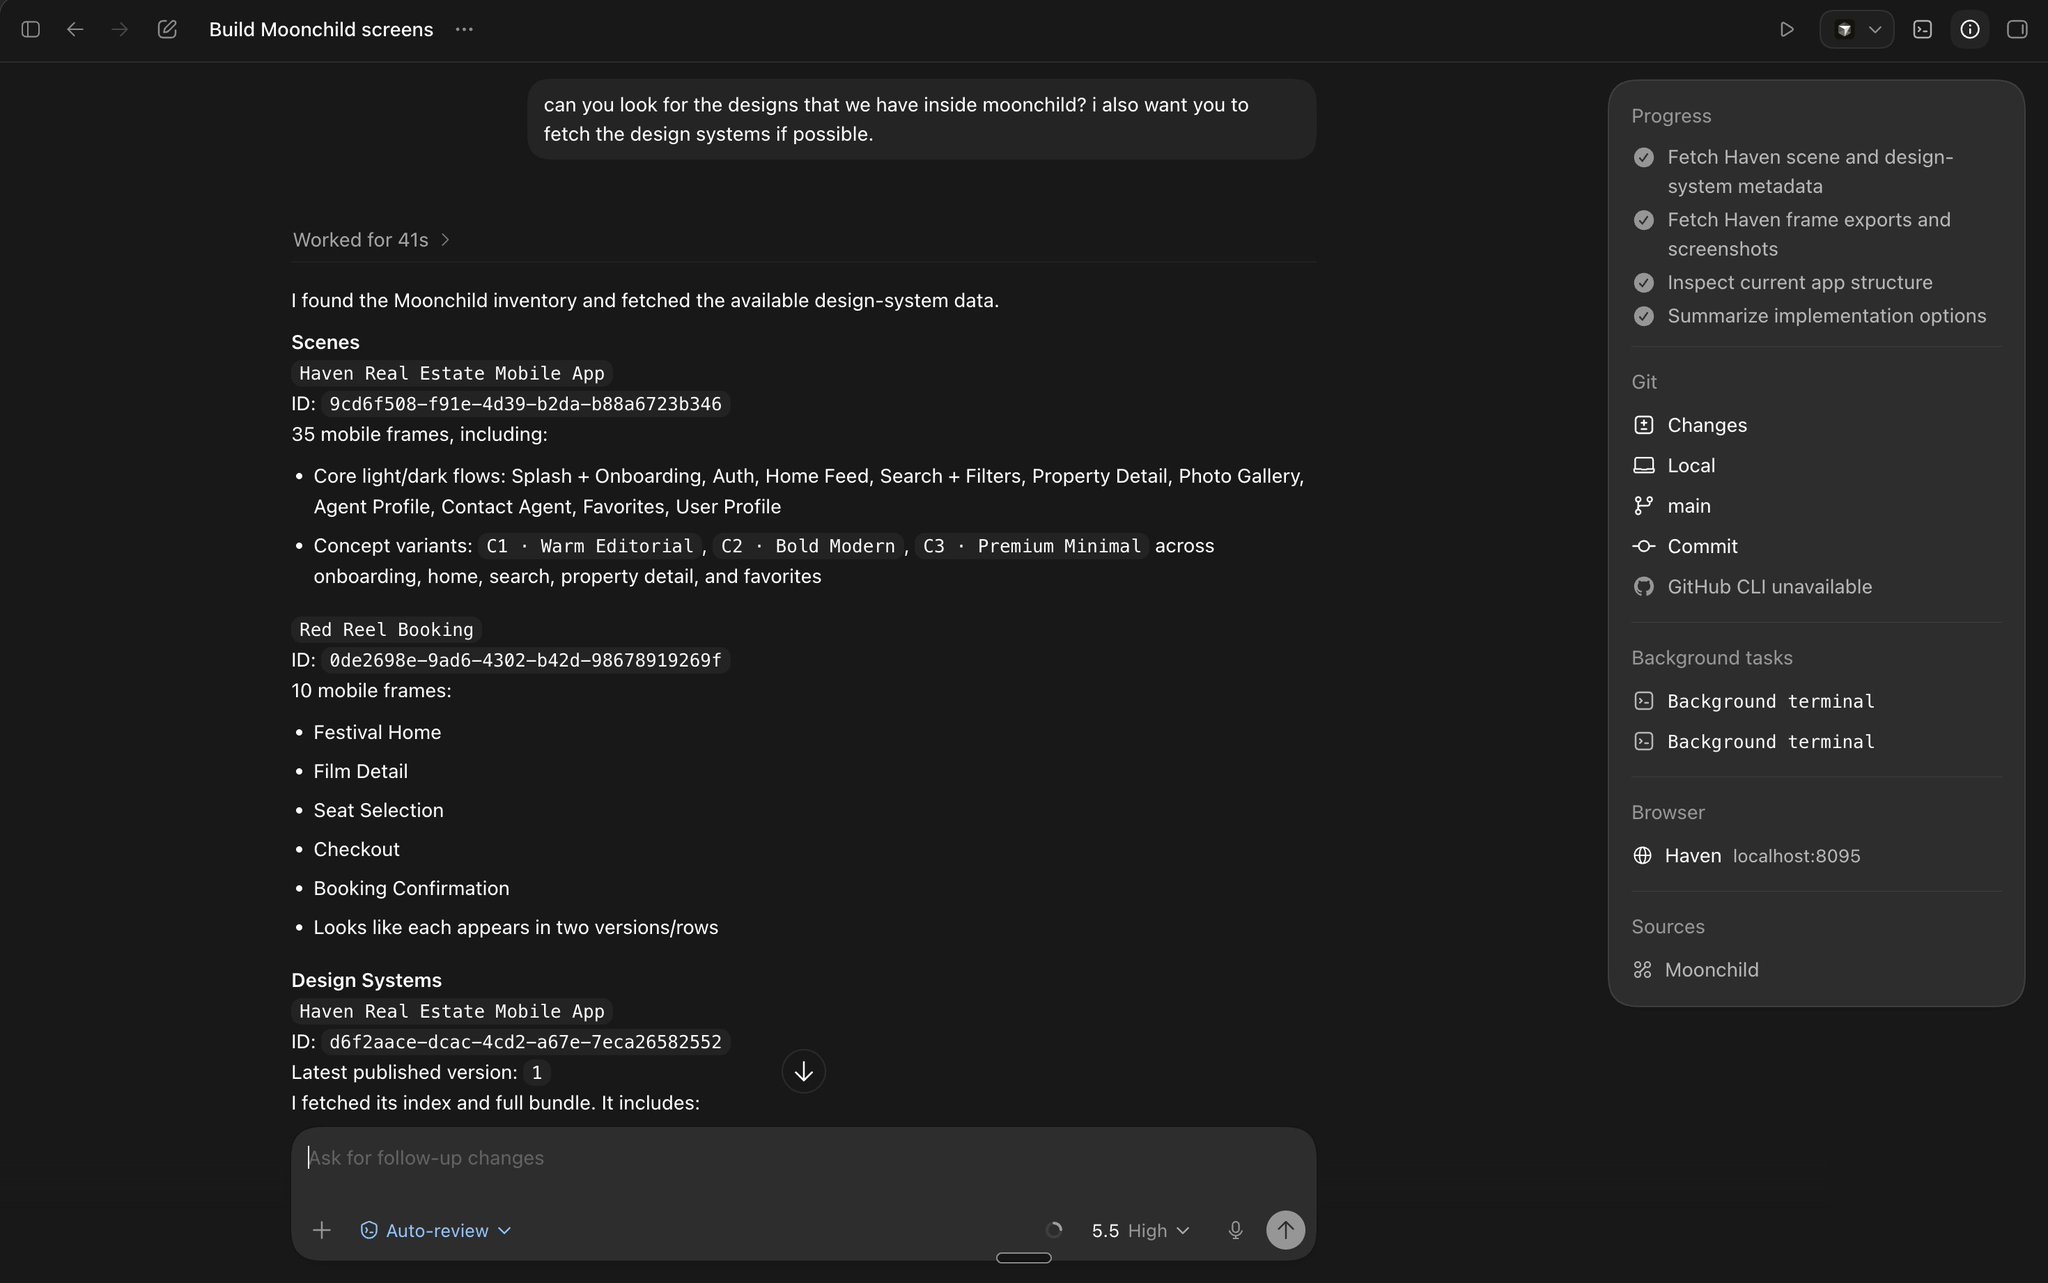Open the Haven localhost:8095 browser link
Viewport: 2048px width, 1283px height.
pos(1747,856)
